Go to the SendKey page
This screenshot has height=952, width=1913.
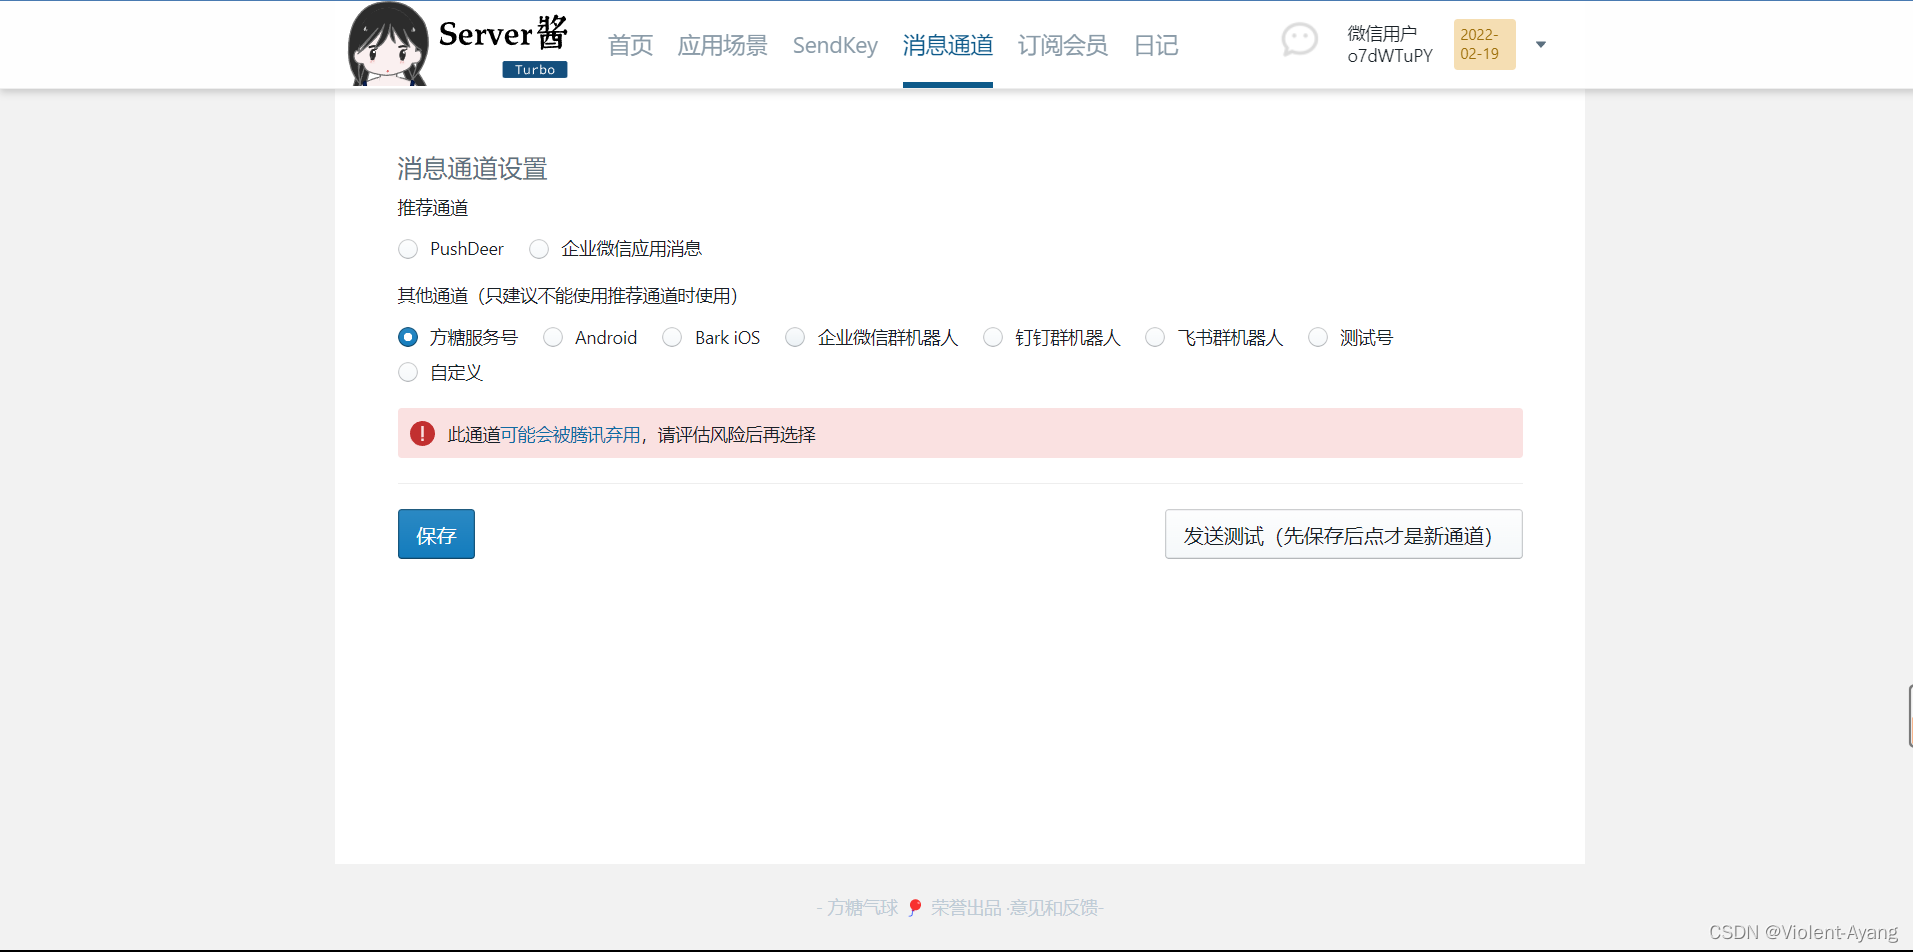tap(835, 45)
